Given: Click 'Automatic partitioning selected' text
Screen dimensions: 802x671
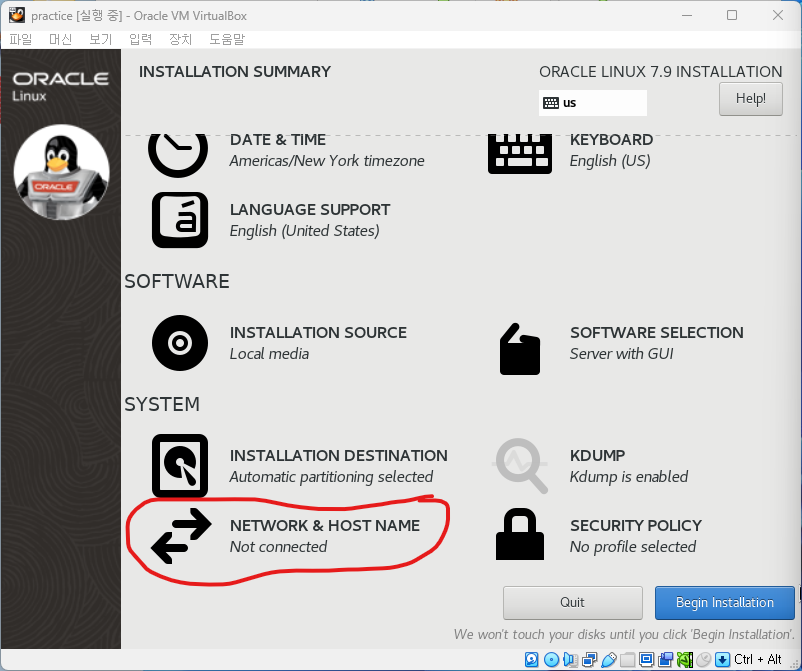Looking at the screenshot, I should coord(331,477).
